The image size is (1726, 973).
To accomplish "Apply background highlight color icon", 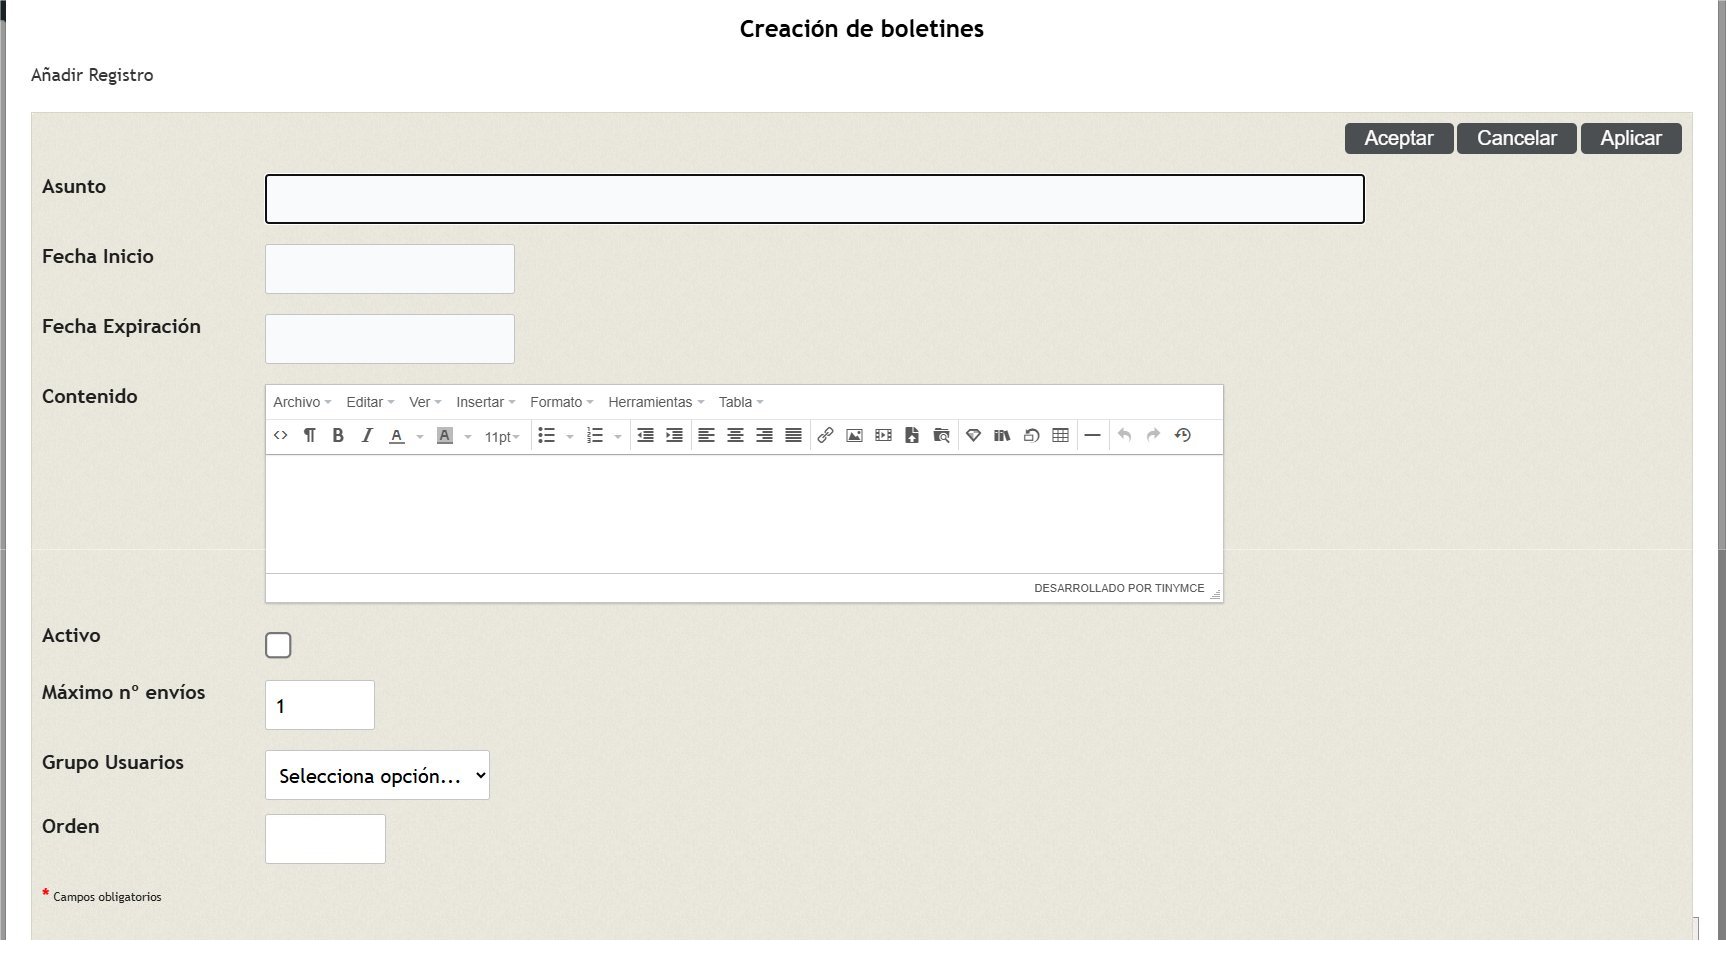I will pos(445,435).
